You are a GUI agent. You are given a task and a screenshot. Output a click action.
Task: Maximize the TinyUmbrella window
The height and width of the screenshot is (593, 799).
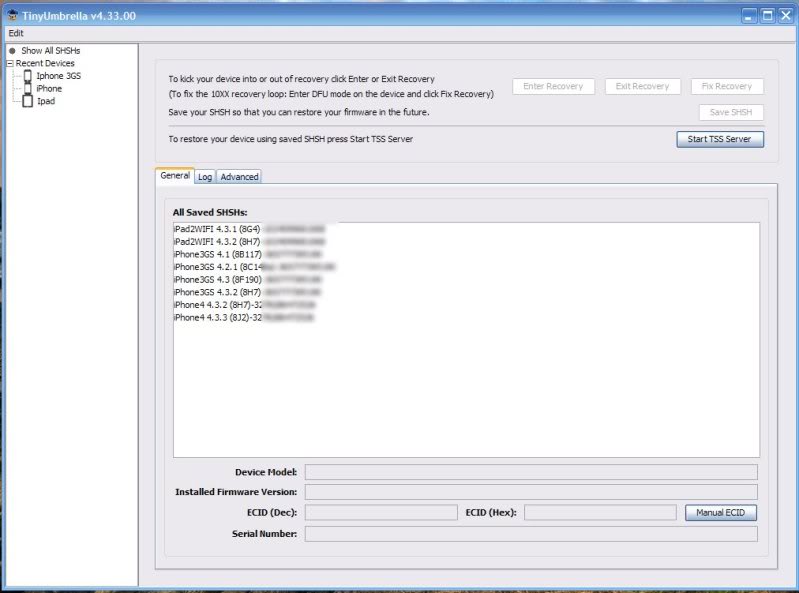pyautogui.click(x=767, y=16)
